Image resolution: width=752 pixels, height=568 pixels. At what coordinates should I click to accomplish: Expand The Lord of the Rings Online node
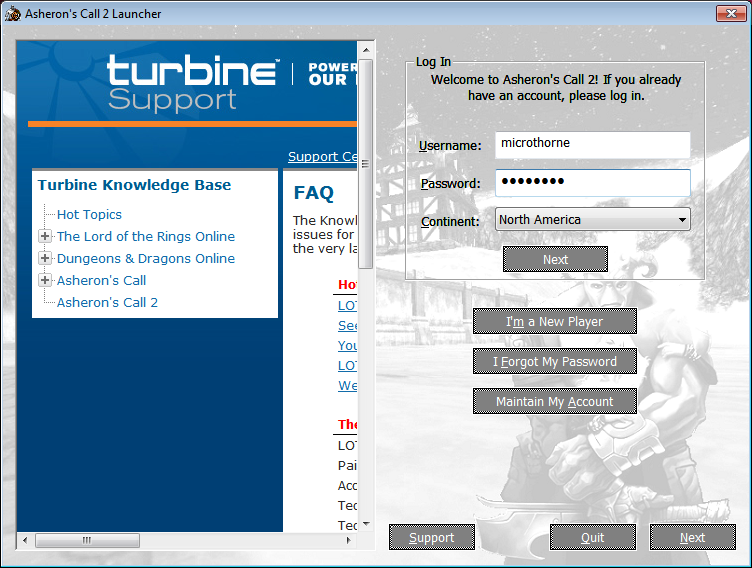45,236
